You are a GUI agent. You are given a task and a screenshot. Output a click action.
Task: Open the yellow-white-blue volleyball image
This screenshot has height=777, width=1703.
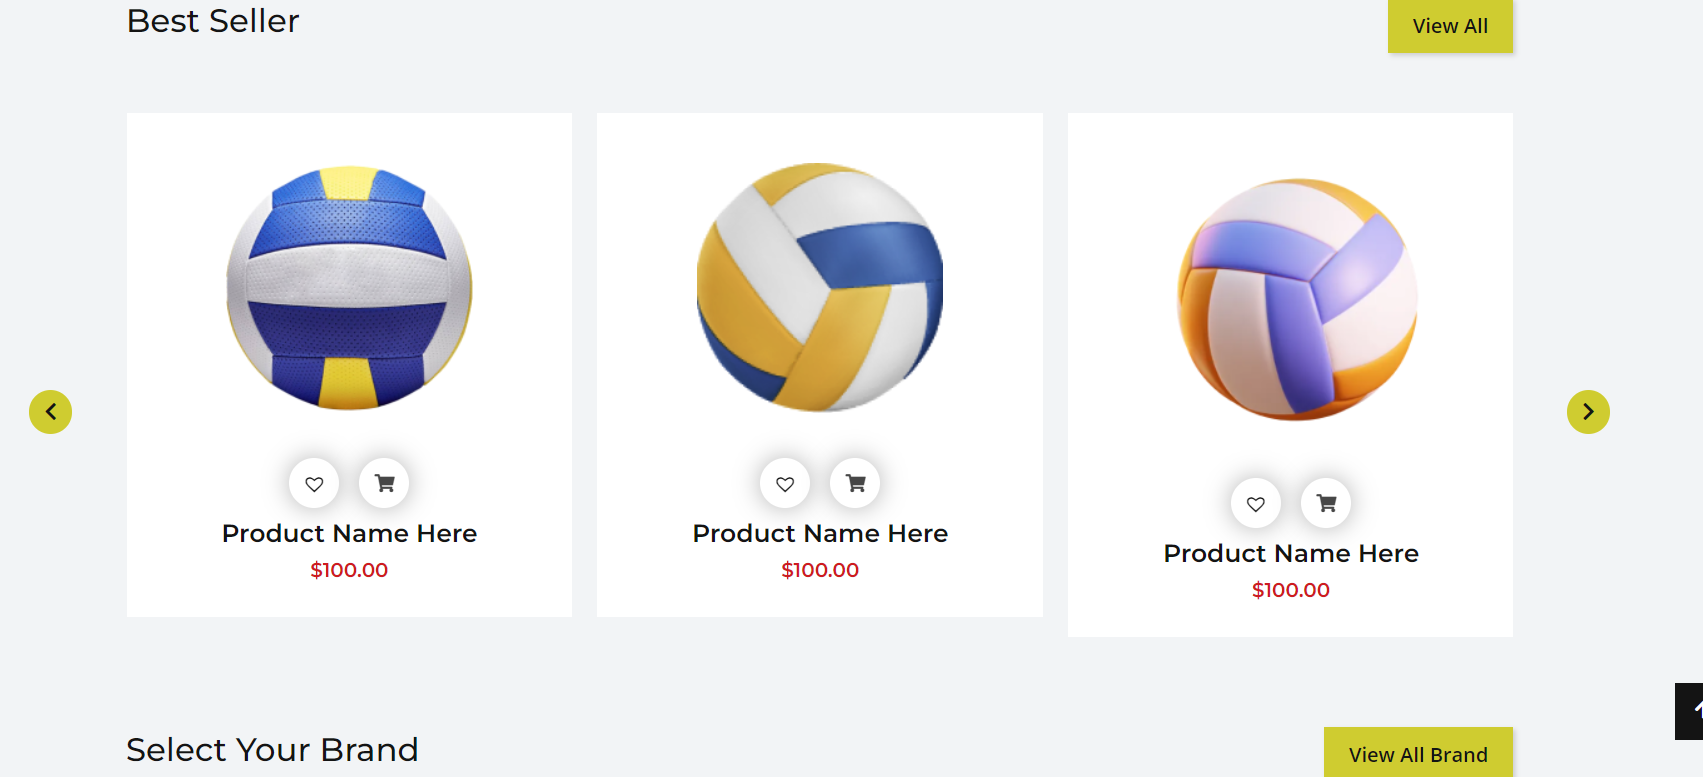[x=820, y=288]
